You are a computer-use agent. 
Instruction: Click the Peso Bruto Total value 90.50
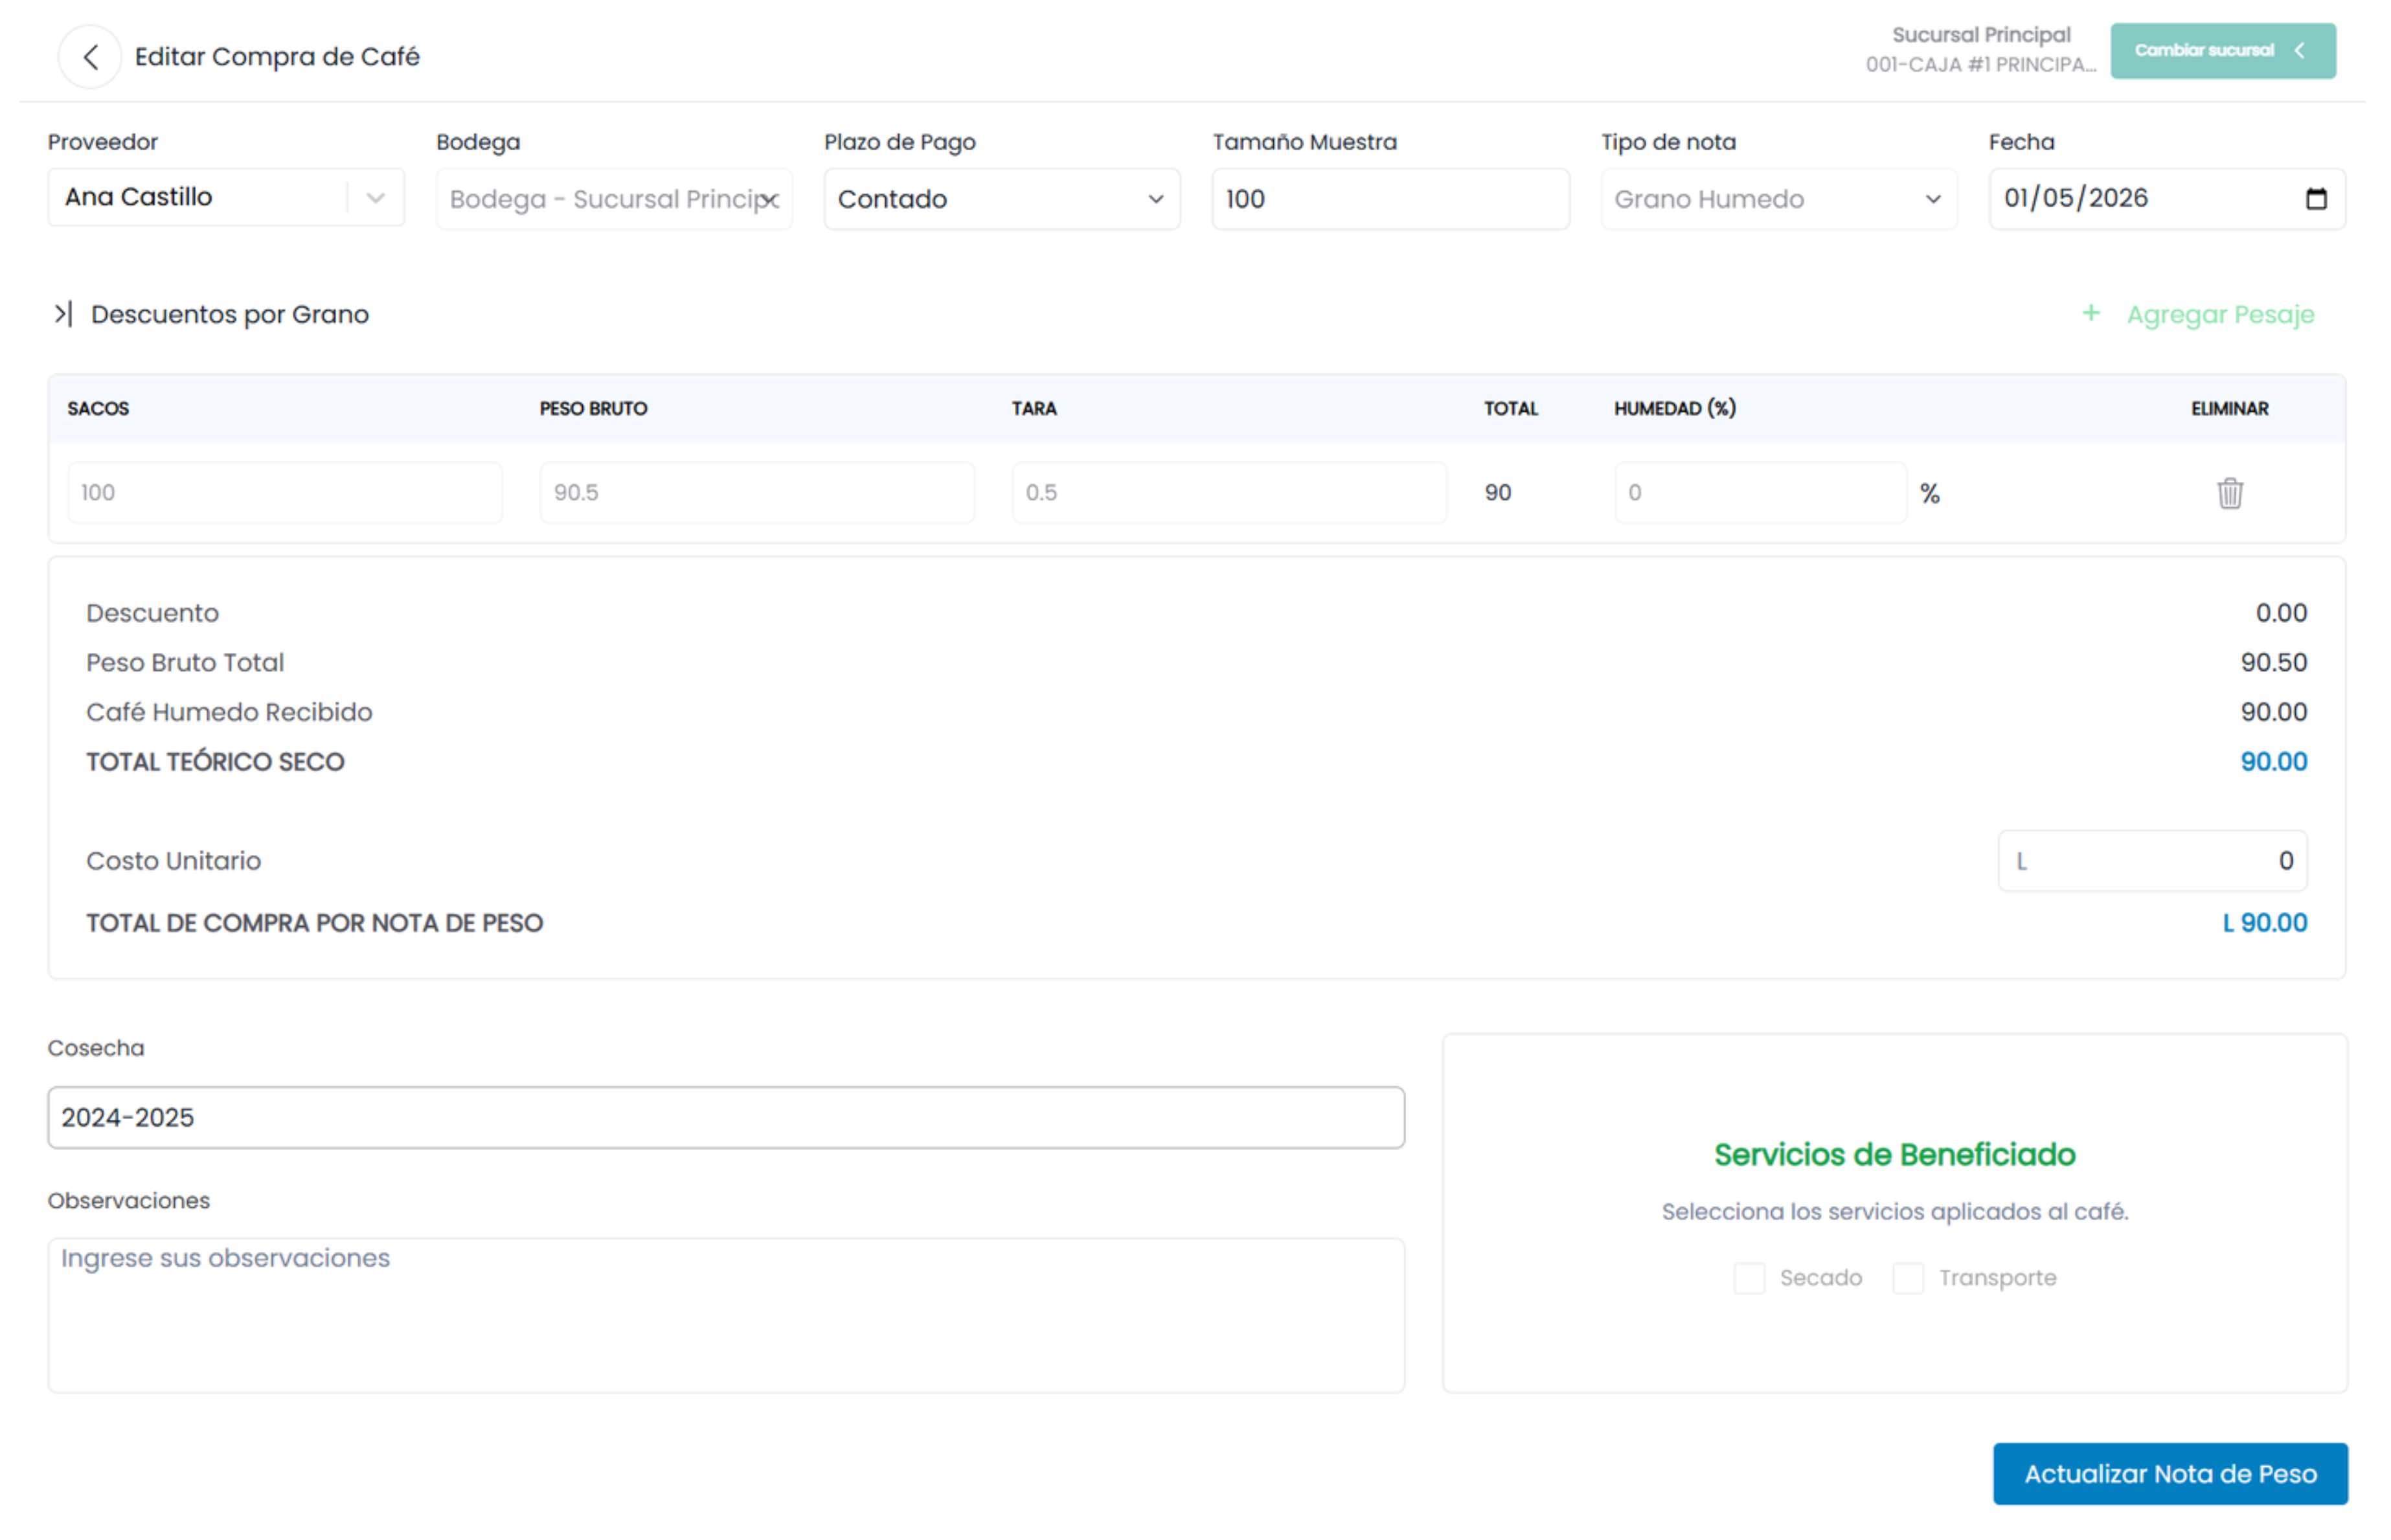[2273, 662]
